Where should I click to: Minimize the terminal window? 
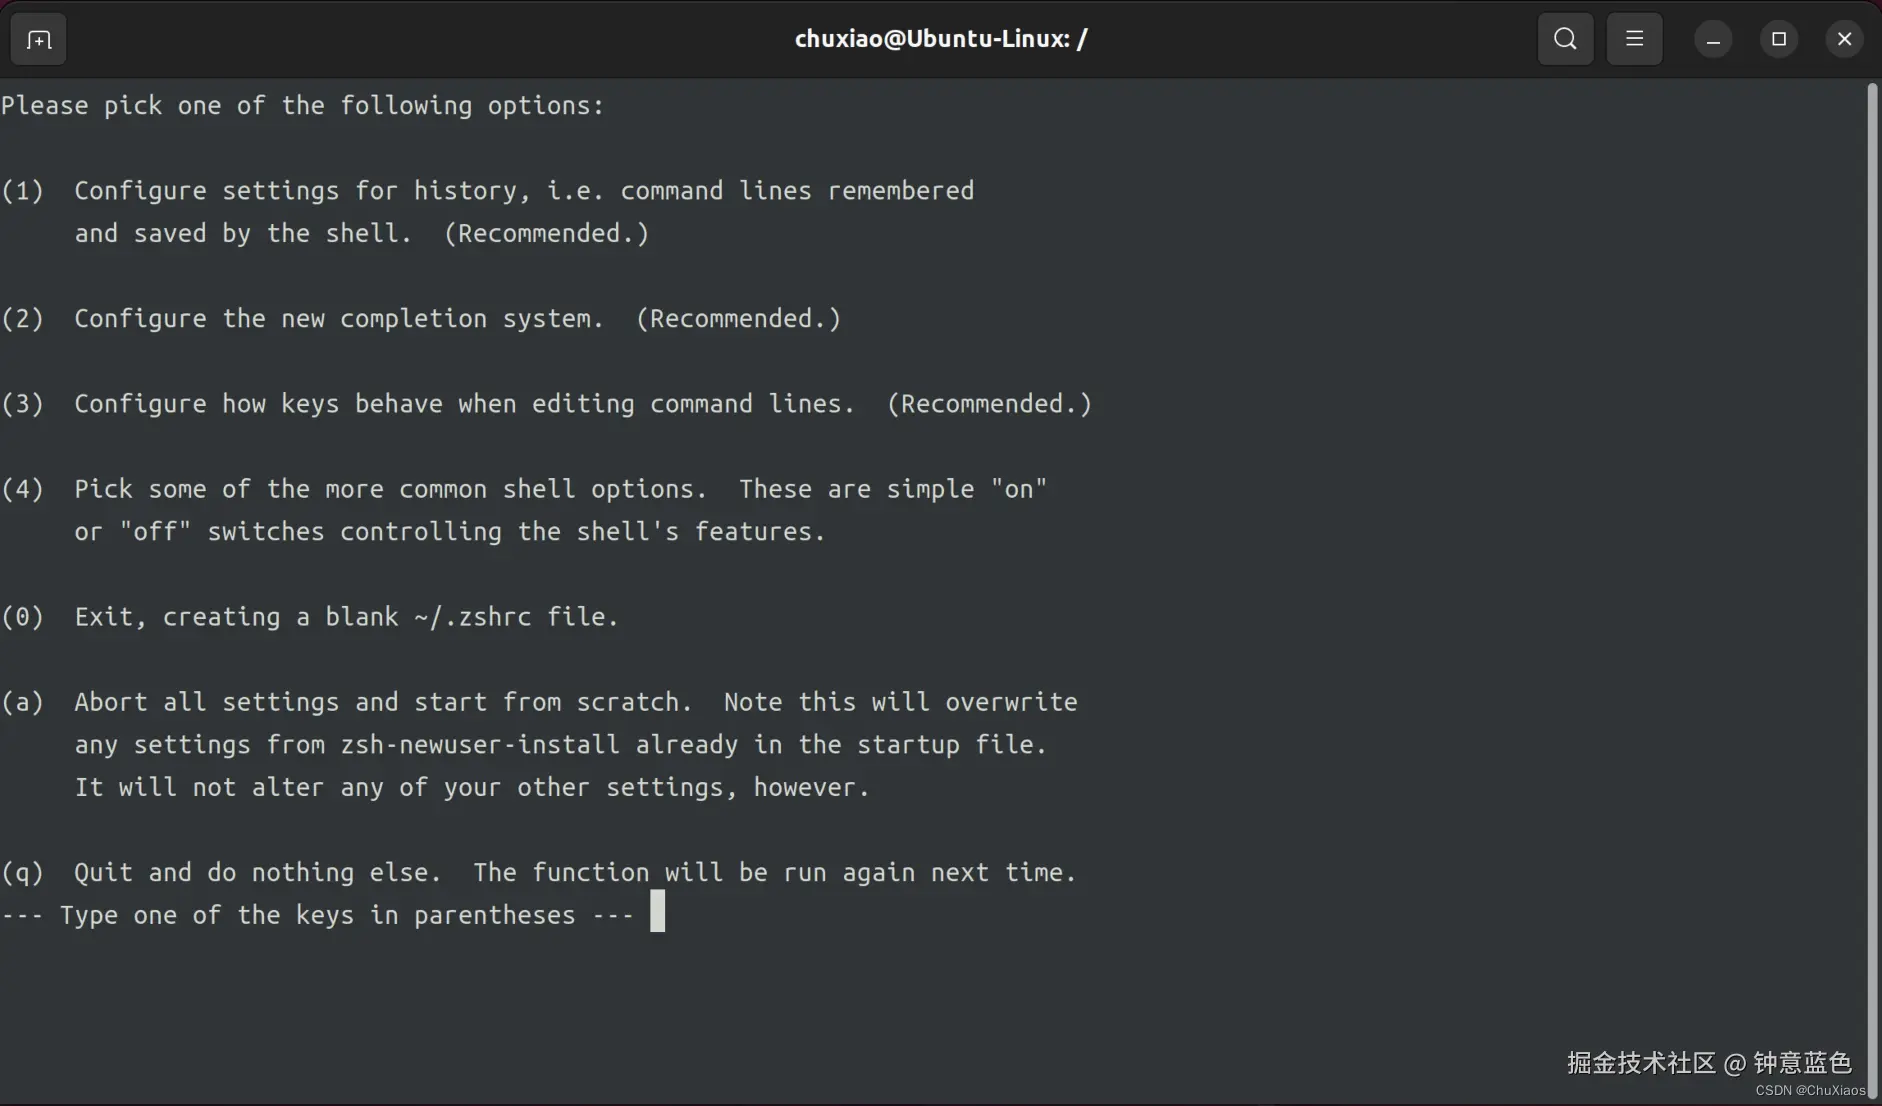pyautogui.click(x=1713, y=39)
